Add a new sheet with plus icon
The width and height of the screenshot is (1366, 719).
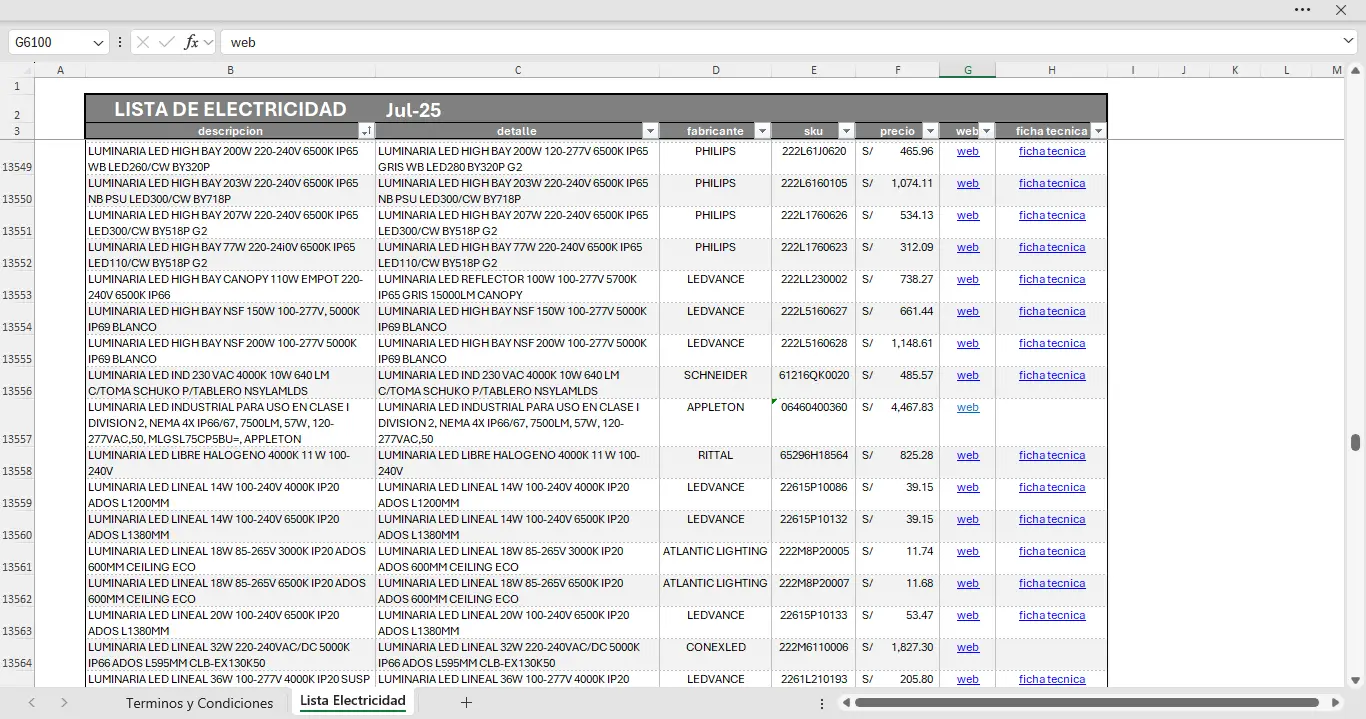click(x=466, y=703)
